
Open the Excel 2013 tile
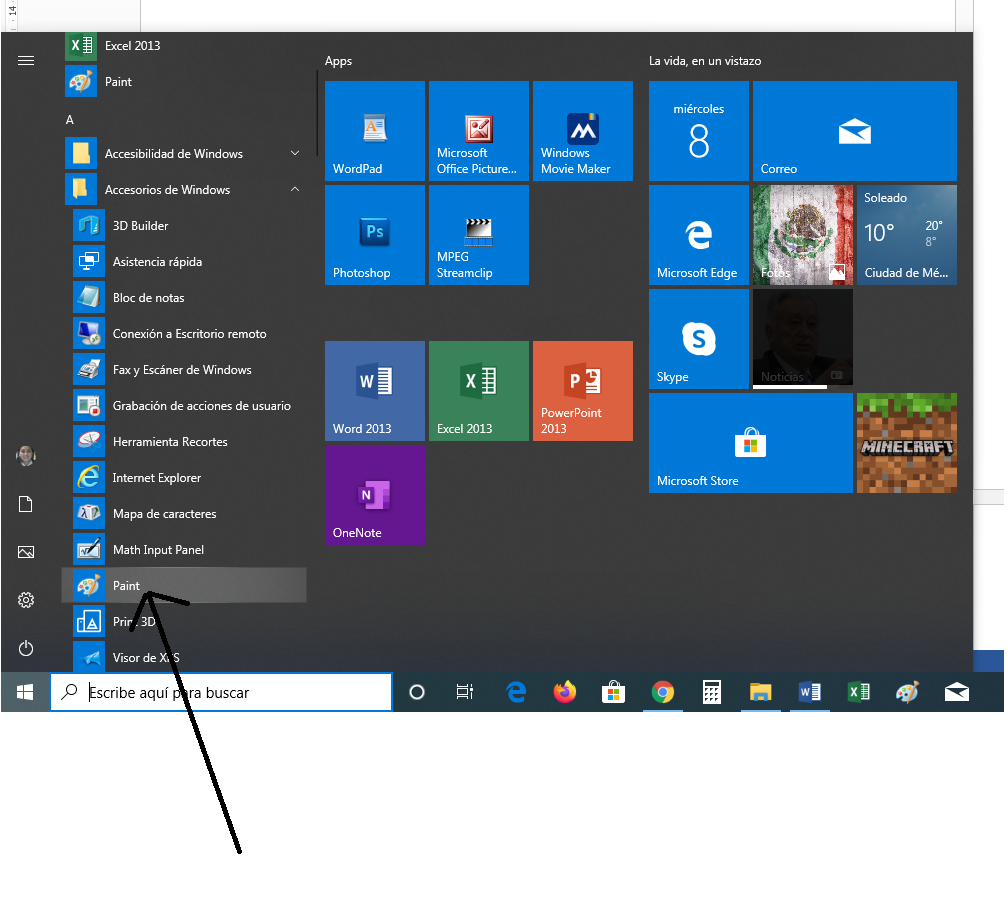click(x=479, y=391)
